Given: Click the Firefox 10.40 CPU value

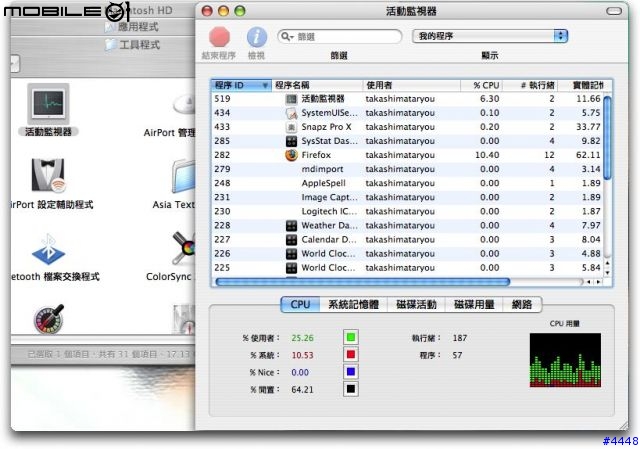Looking at the screenshot, I should (487, 155).
